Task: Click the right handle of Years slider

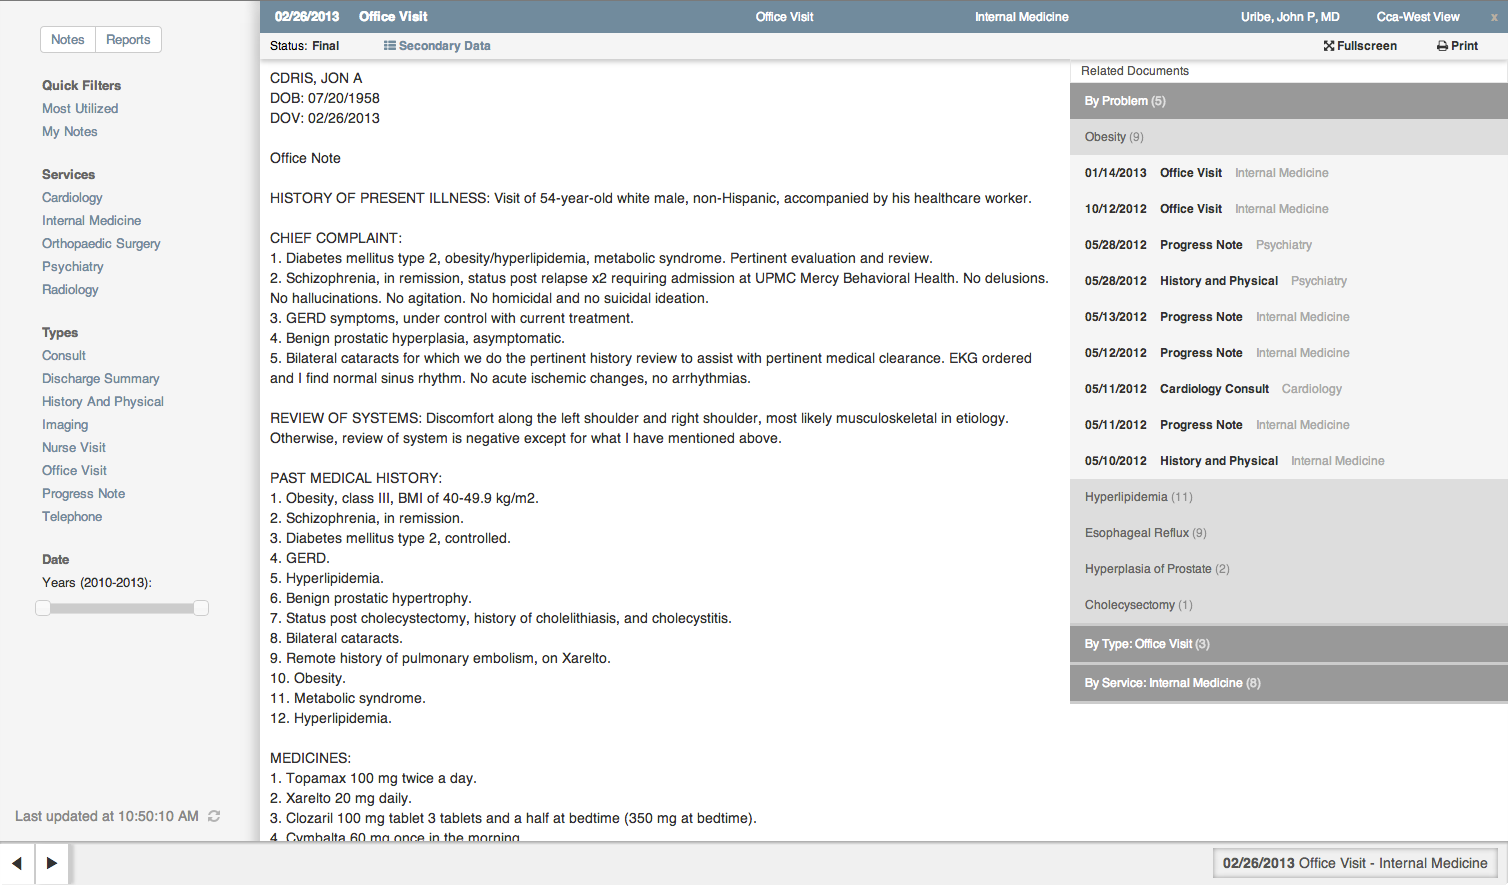Action: click(x=201, y=608)
